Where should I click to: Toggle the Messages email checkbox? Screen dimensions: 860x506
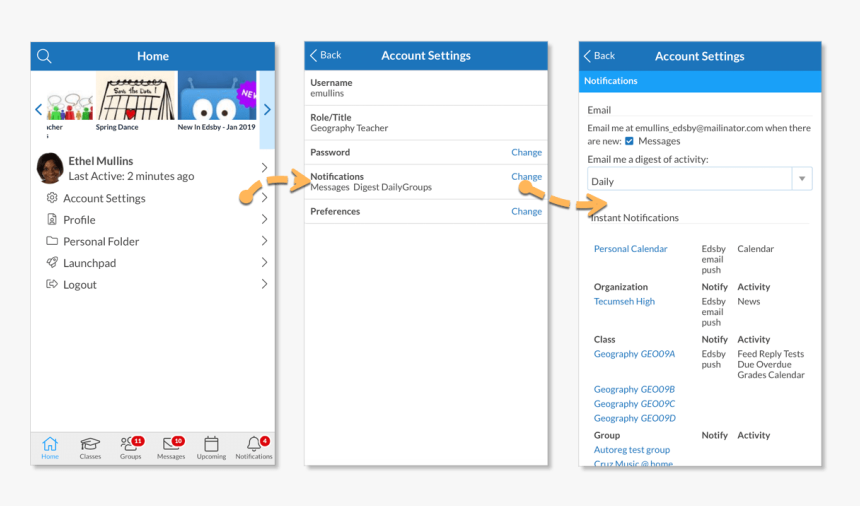click(x=629, y=141)
